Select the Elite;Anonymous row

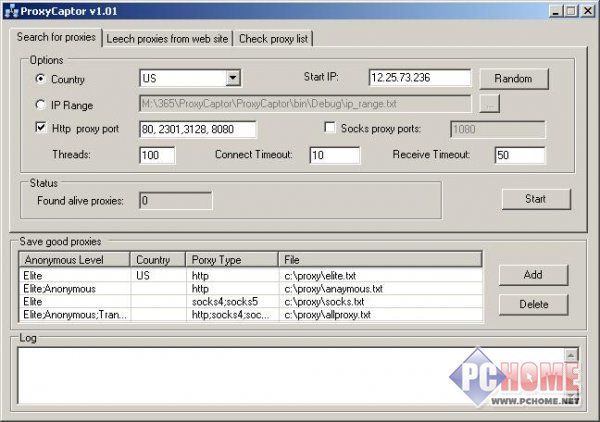tap(251, 288)
